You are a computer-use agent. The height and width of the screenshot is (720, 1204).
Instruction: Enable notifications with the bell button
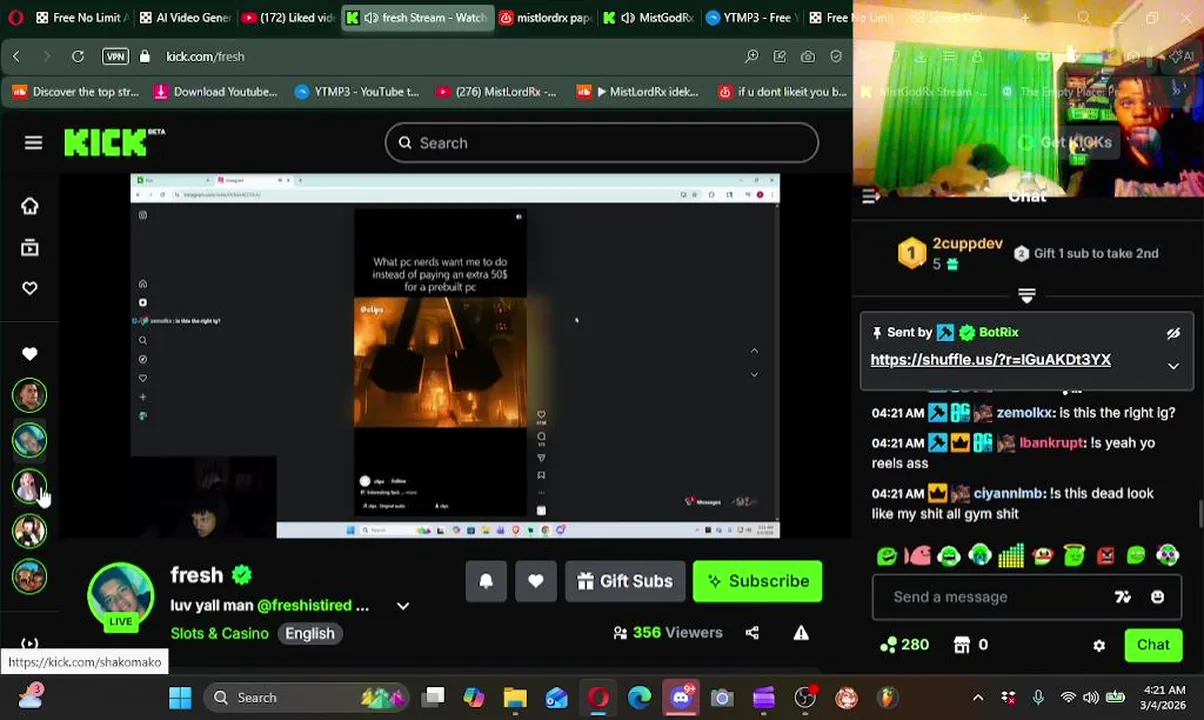(x=486, y=581)
